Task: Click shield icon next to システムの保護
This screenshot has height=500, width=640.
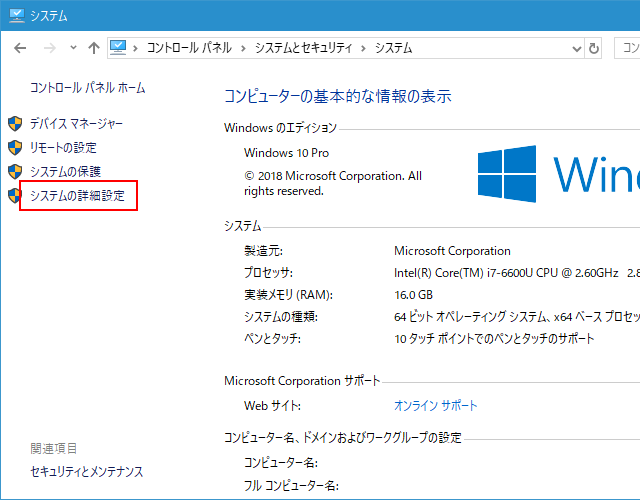Action: point(15,171)
